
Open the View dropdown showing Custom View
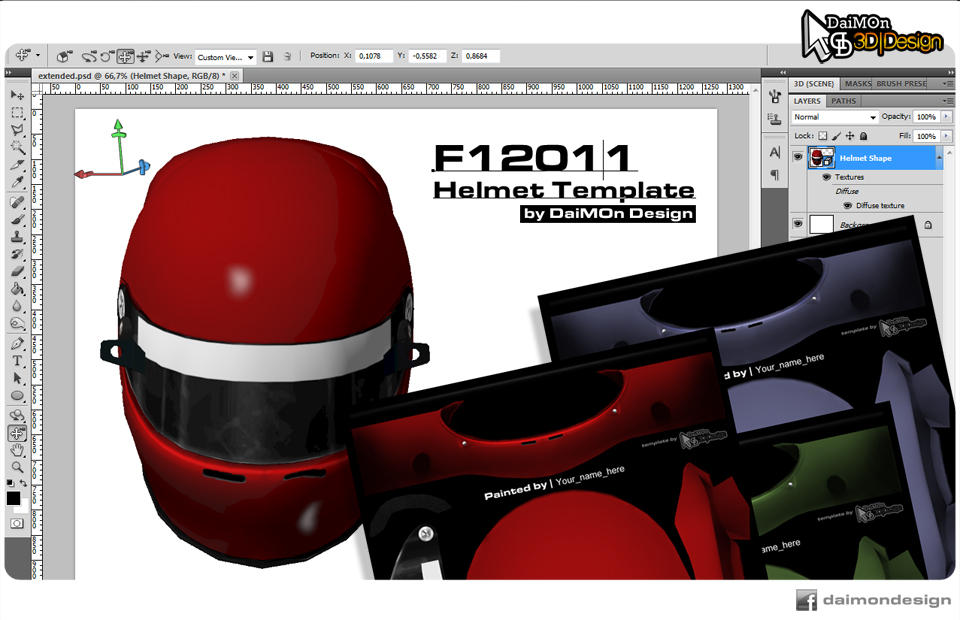click(225, 57)
